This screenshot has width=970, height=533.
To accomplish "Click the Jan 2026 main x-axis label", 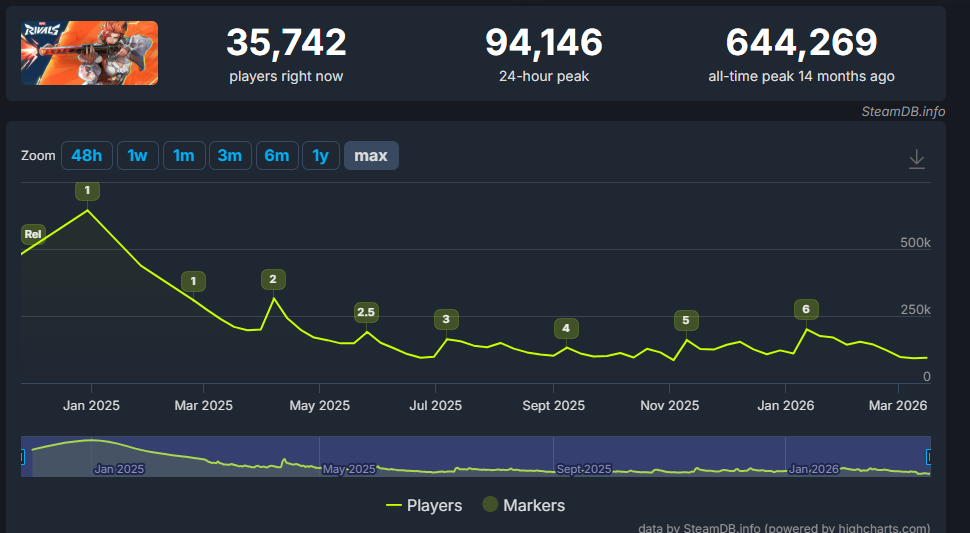I will coord(786,406).
